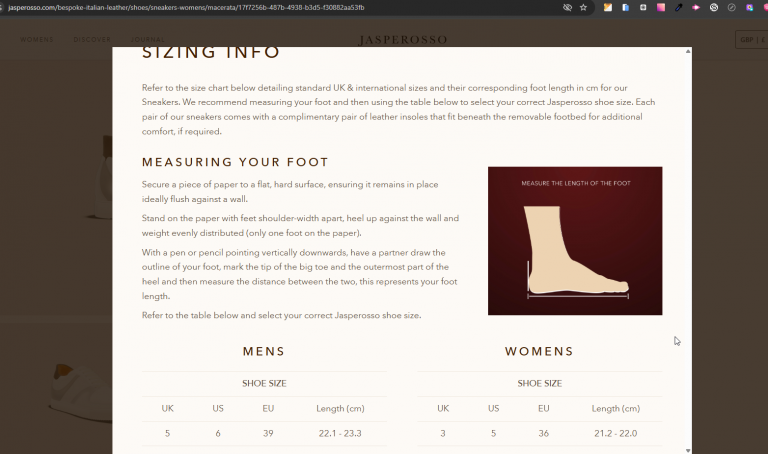Click the 22.1 - 23.3 length cell

(x=340, y=433)
